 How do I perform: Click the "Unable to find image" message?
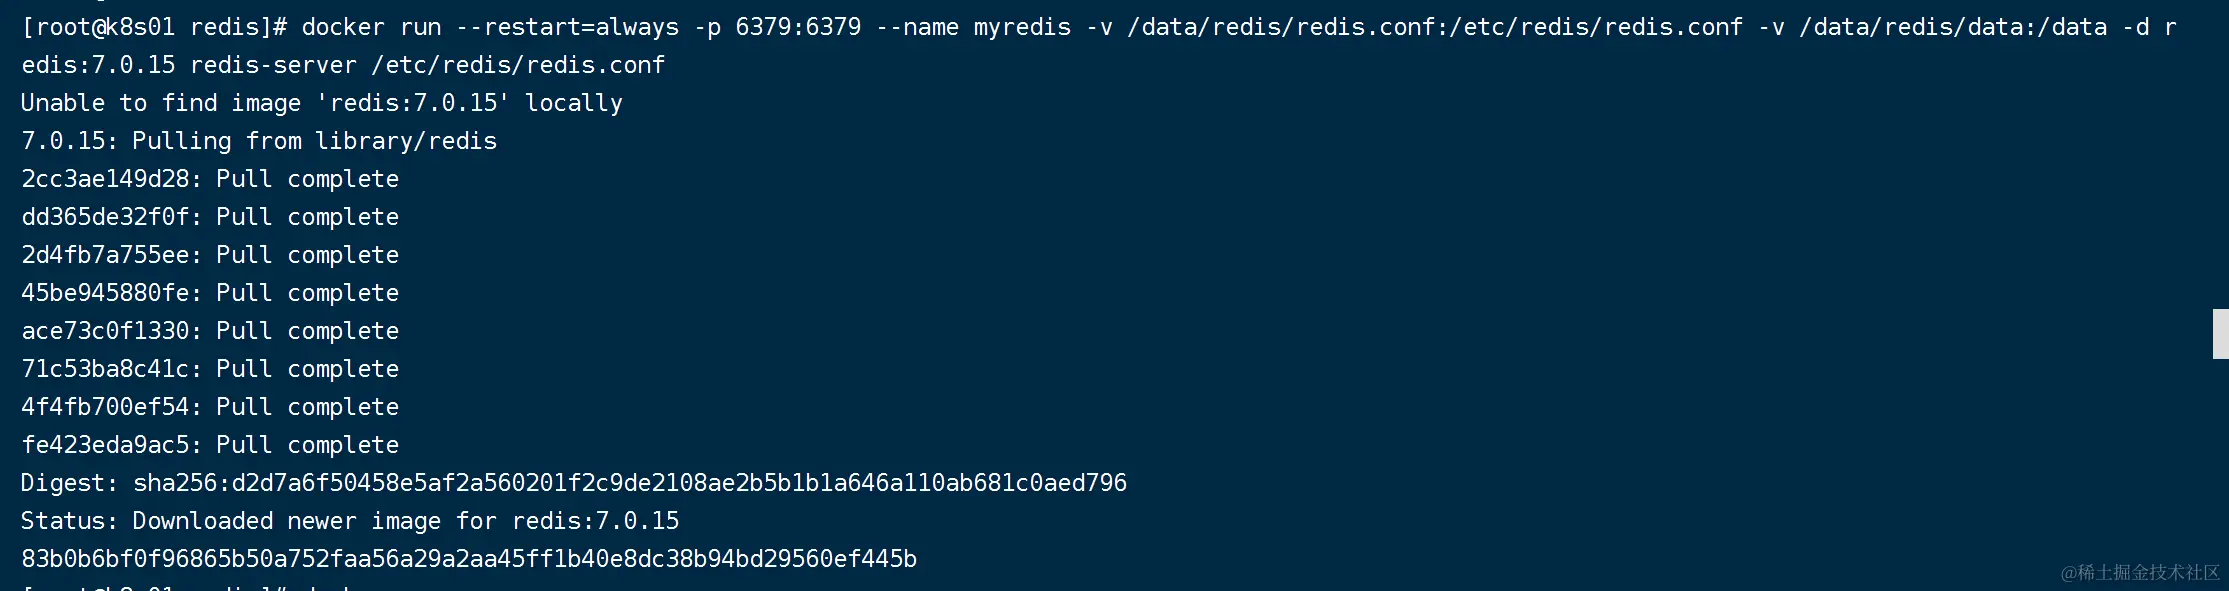click(x=321, y=103)
